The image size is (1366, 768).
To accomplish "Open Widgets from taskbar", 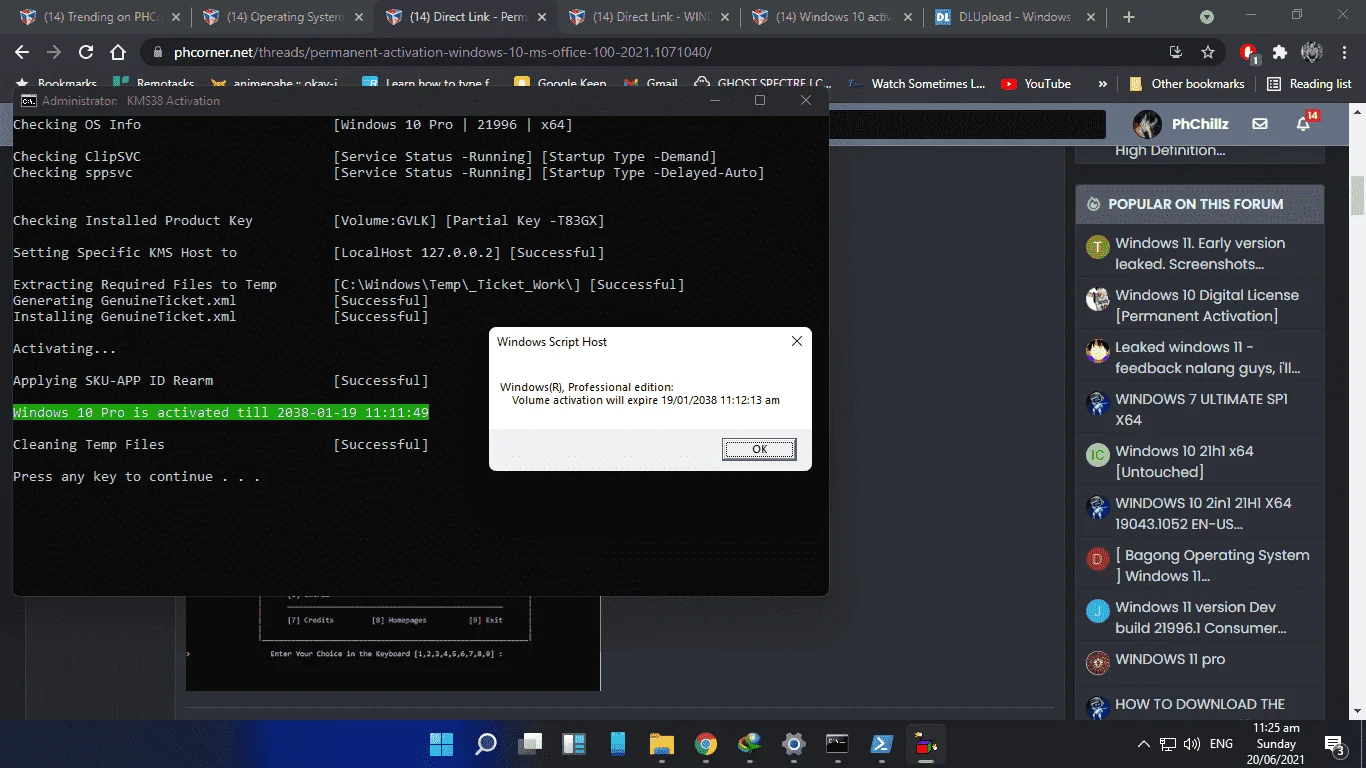I will point(574,744).
